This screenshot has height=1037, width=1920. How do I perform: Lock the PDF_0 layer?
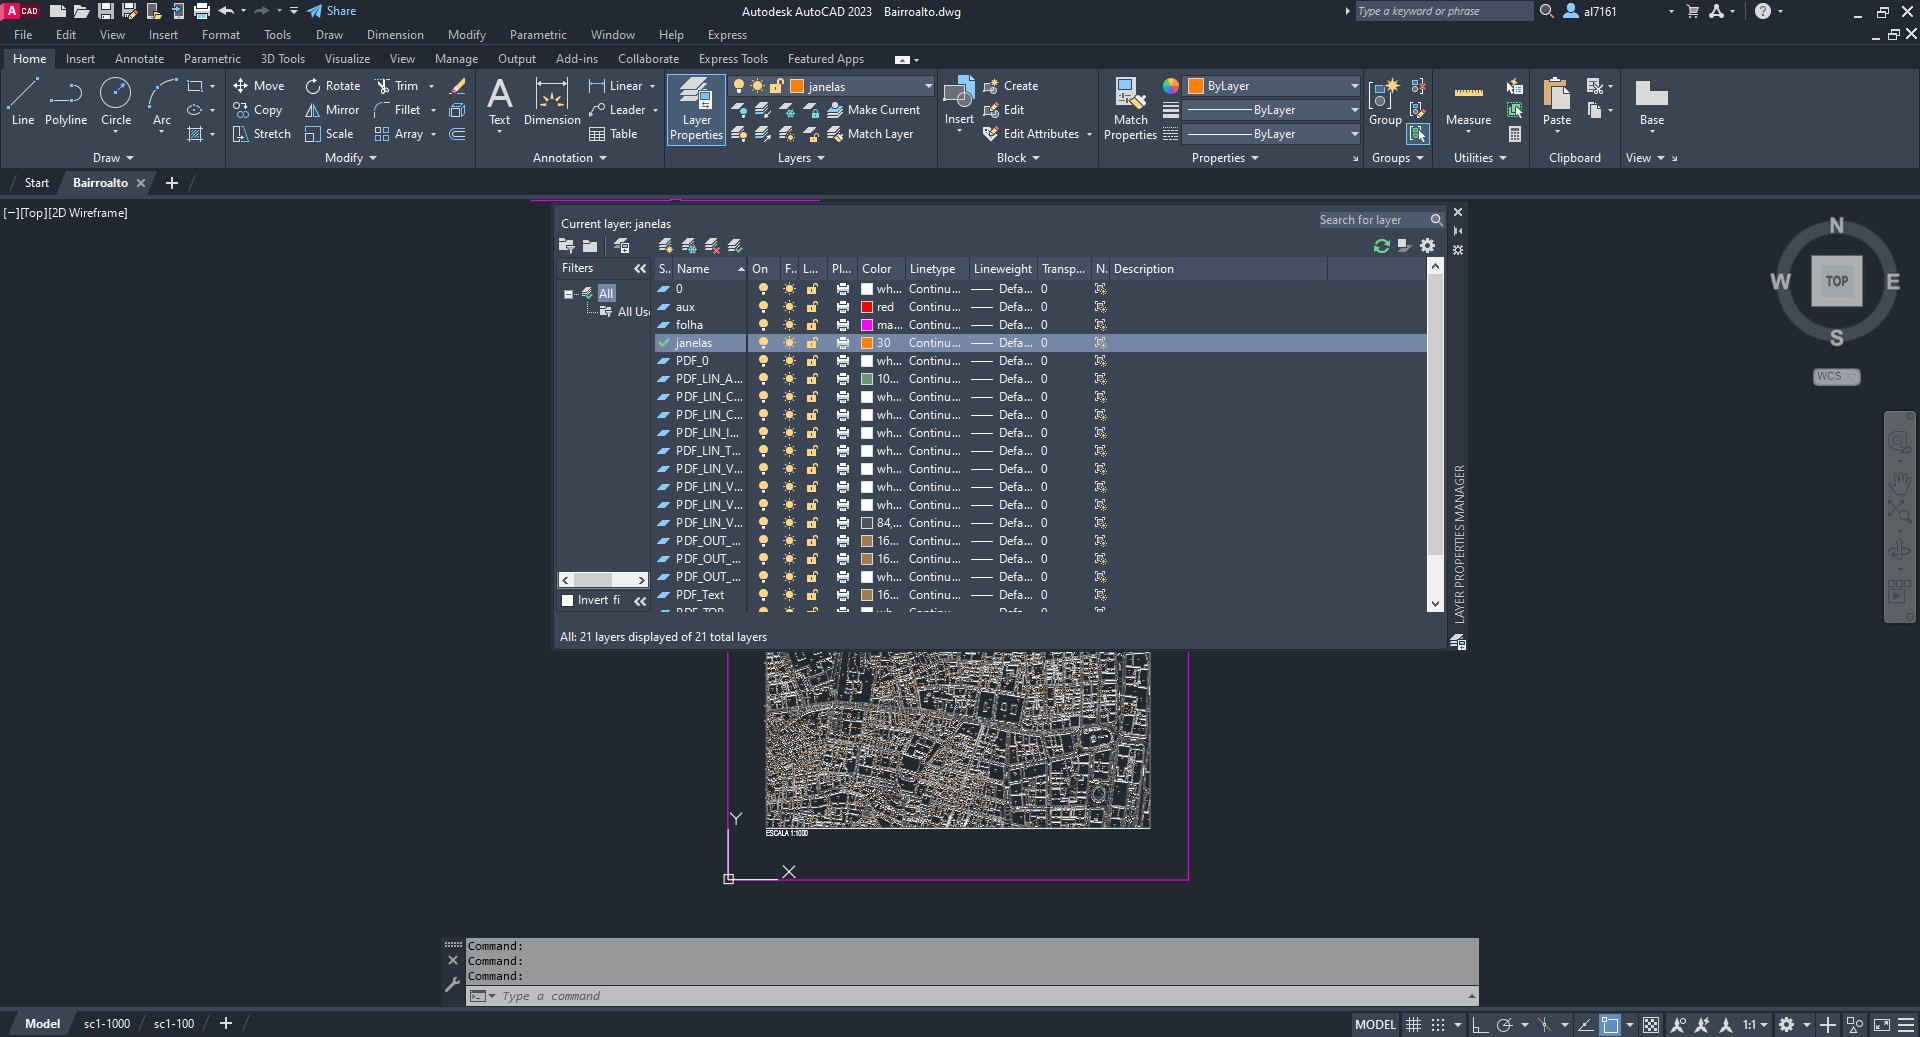coord(812,361)
